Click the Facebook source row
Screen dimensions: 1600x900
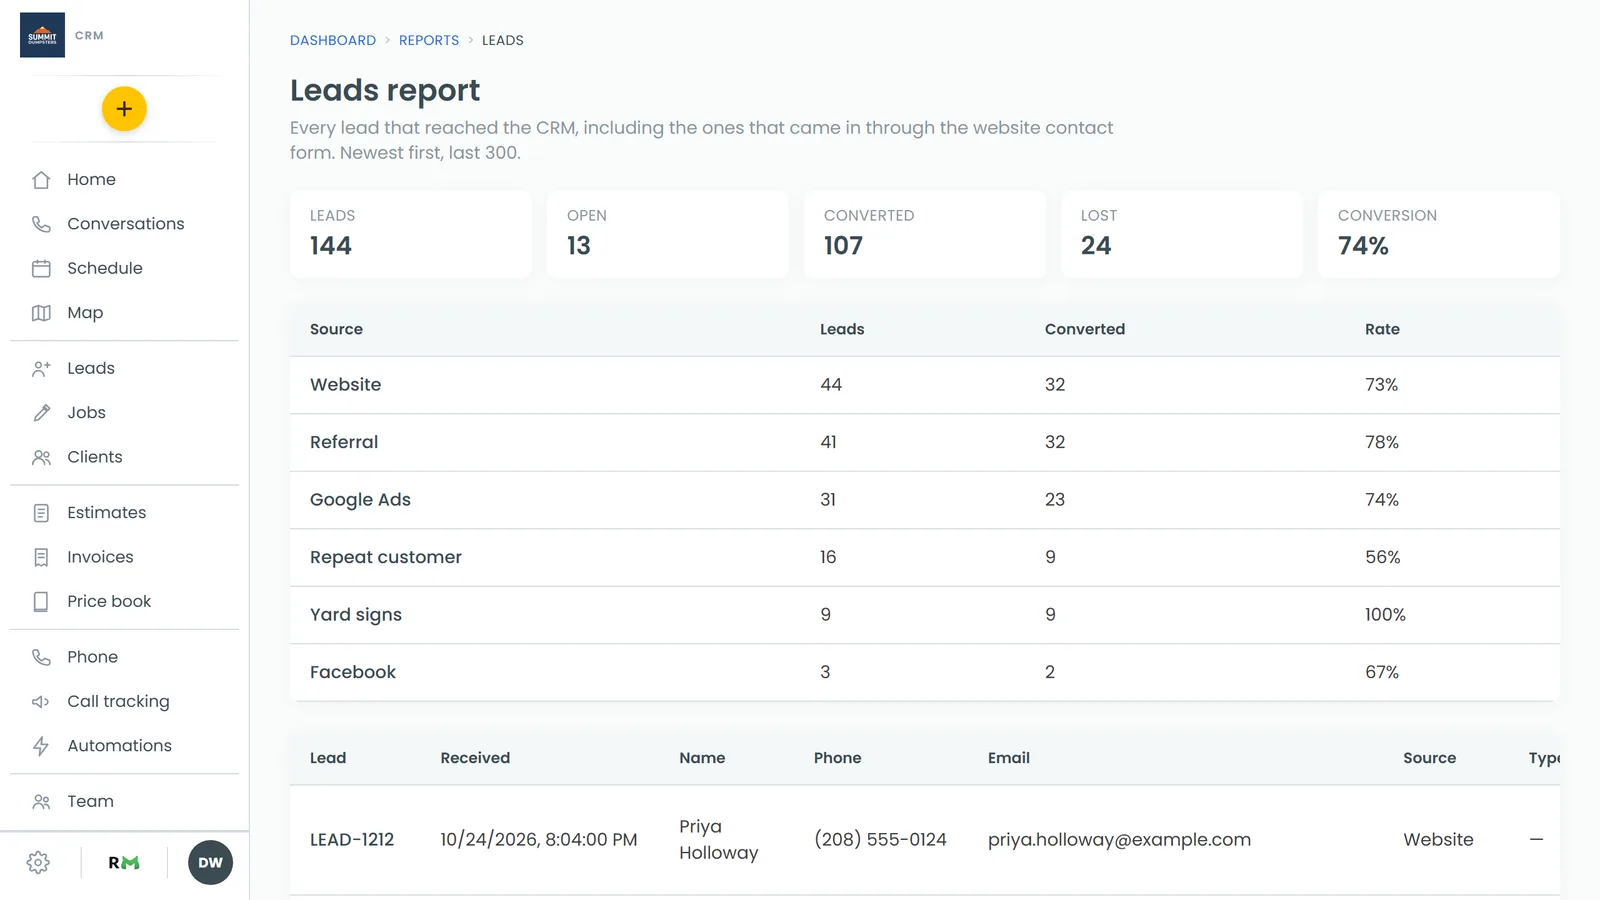click(x=925, y=672)
